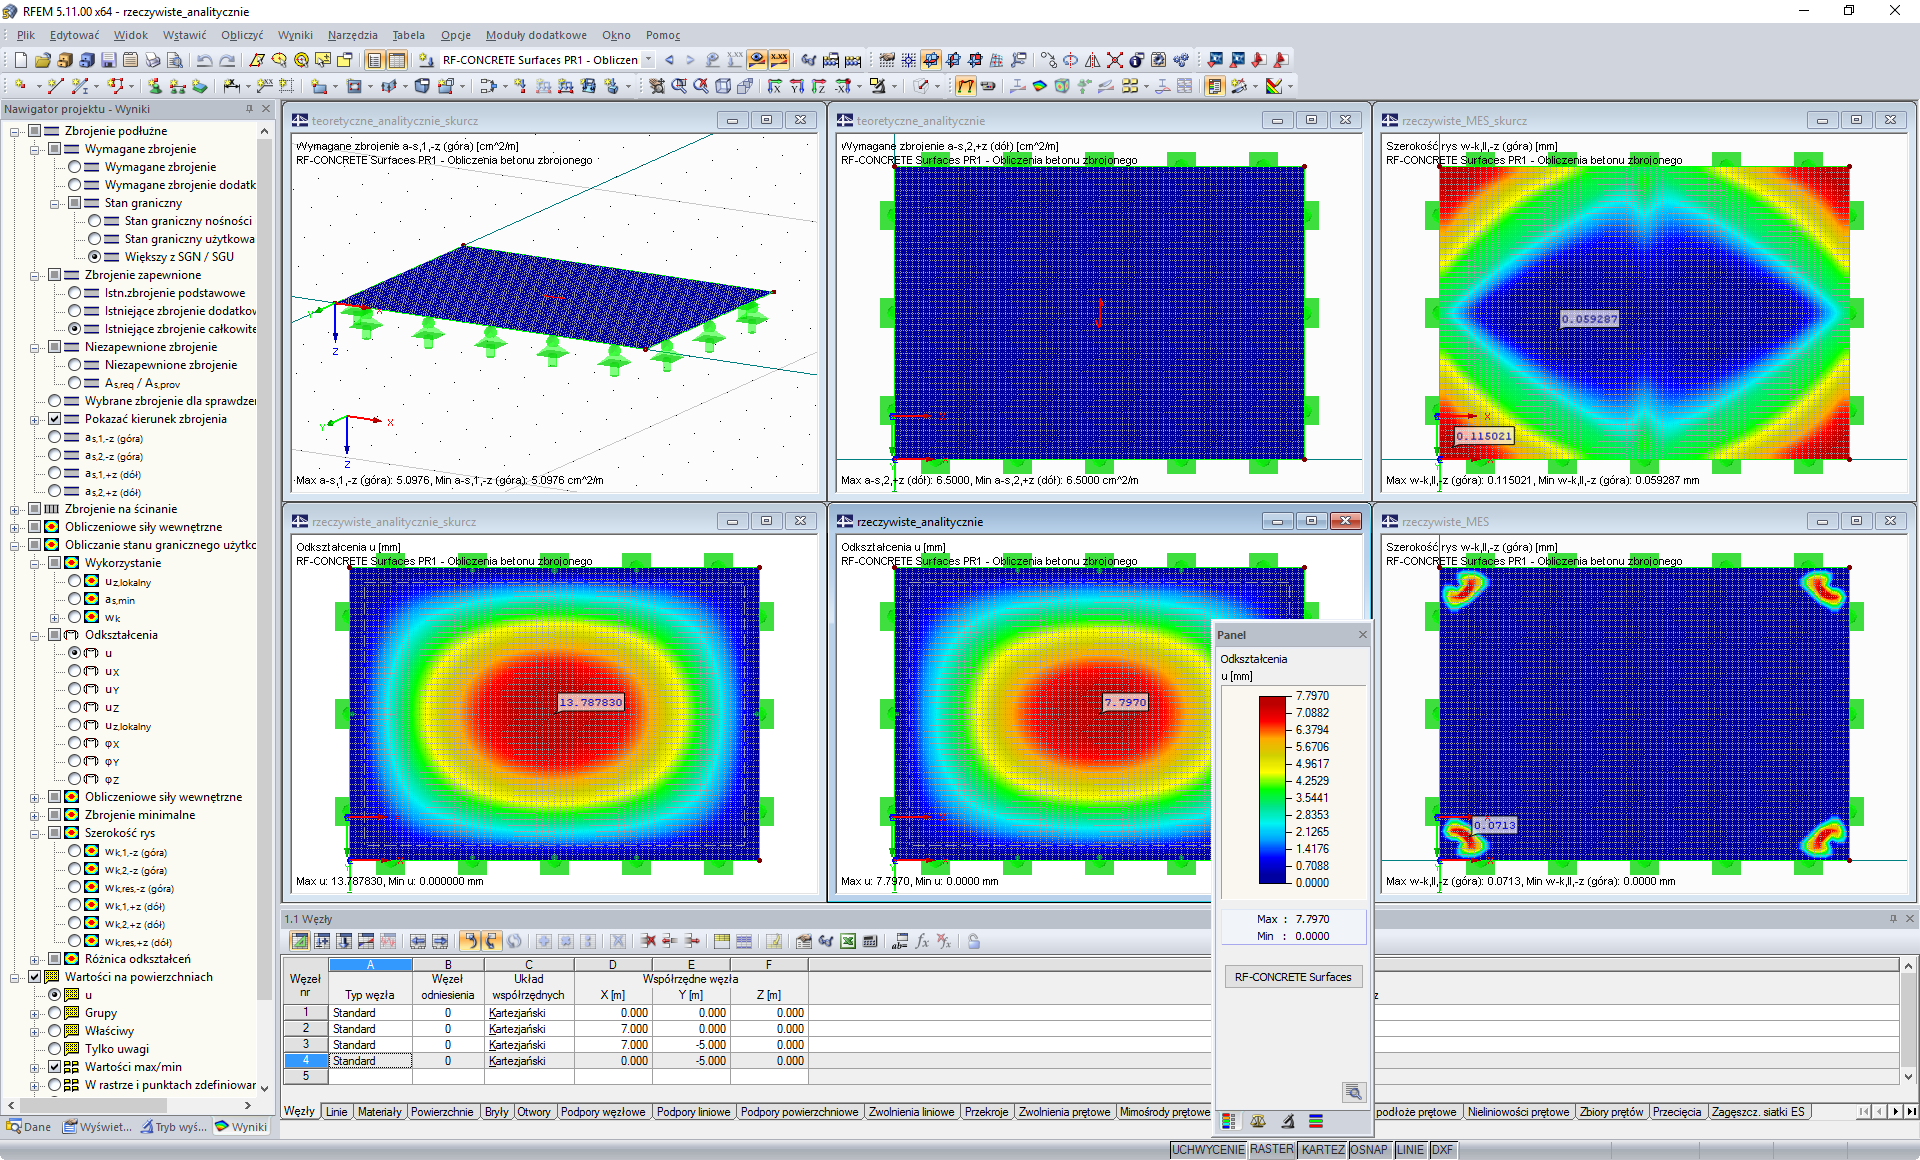Click View in X direction axis icon
The width and height of the screenshot is (1920, 1160).
[774, 86]
